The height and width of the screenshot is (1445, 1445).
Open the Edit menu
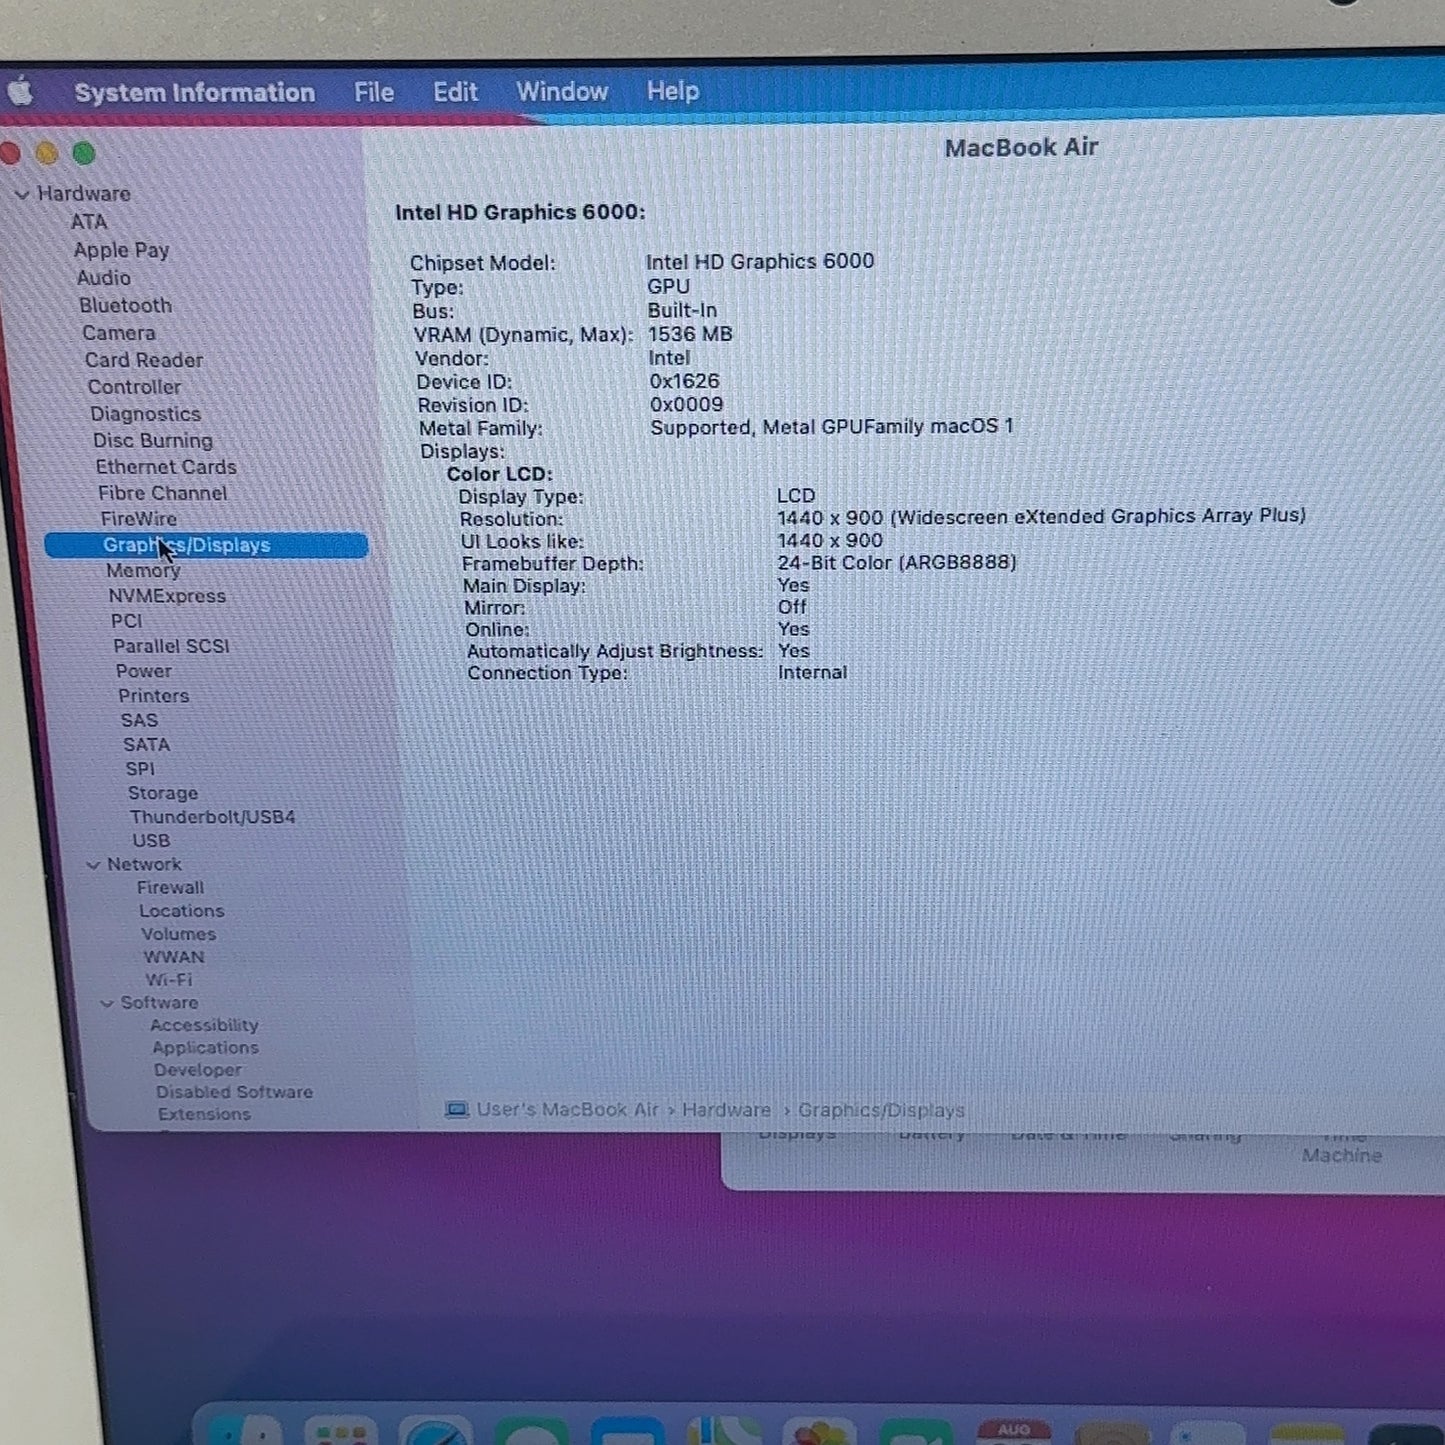455,92
